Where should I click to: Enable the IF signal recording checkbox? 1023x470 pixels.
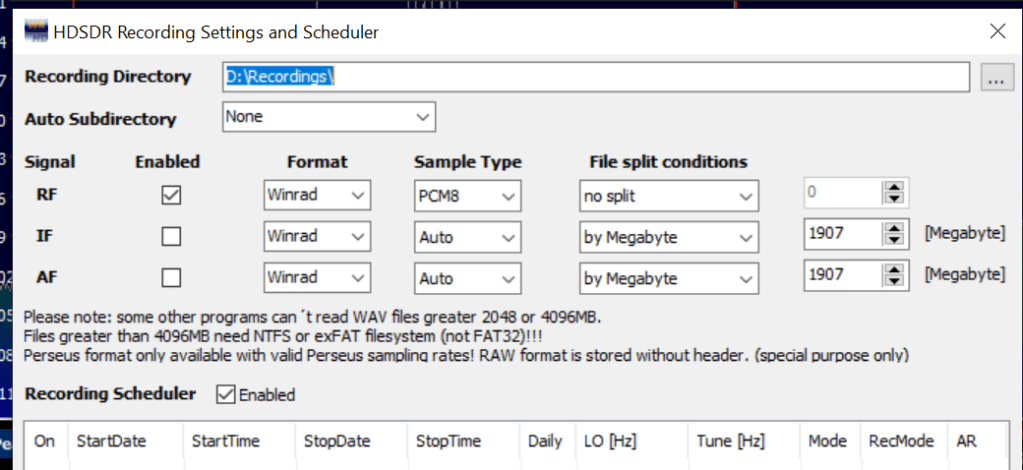coord(172,237)
